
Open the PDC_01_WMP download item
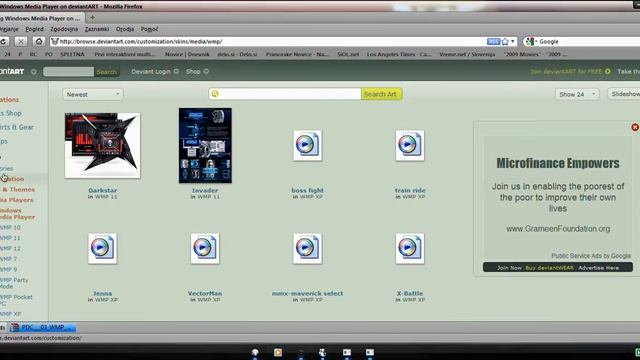pos(43,327)
